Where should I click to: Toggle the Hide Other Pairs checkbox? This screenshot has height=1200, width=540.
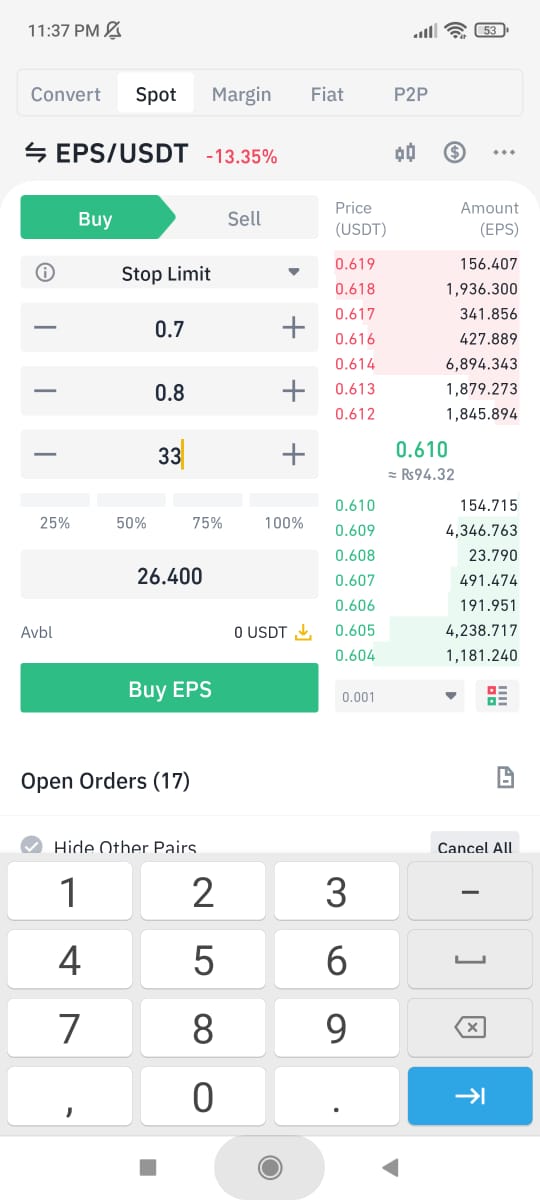click(x=32, y=847)
